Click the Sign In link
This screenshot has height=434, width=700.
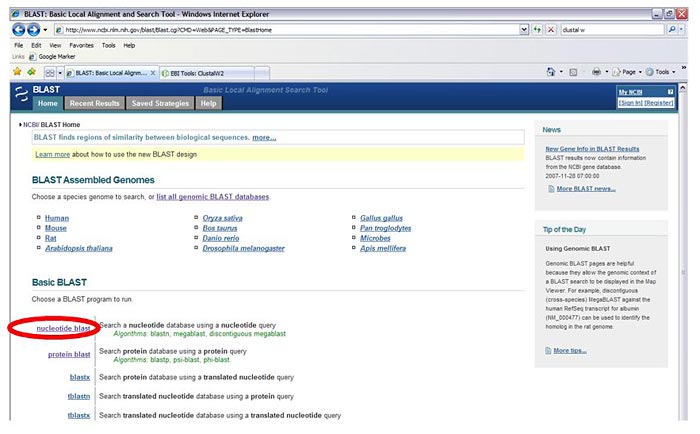(630, 103)
